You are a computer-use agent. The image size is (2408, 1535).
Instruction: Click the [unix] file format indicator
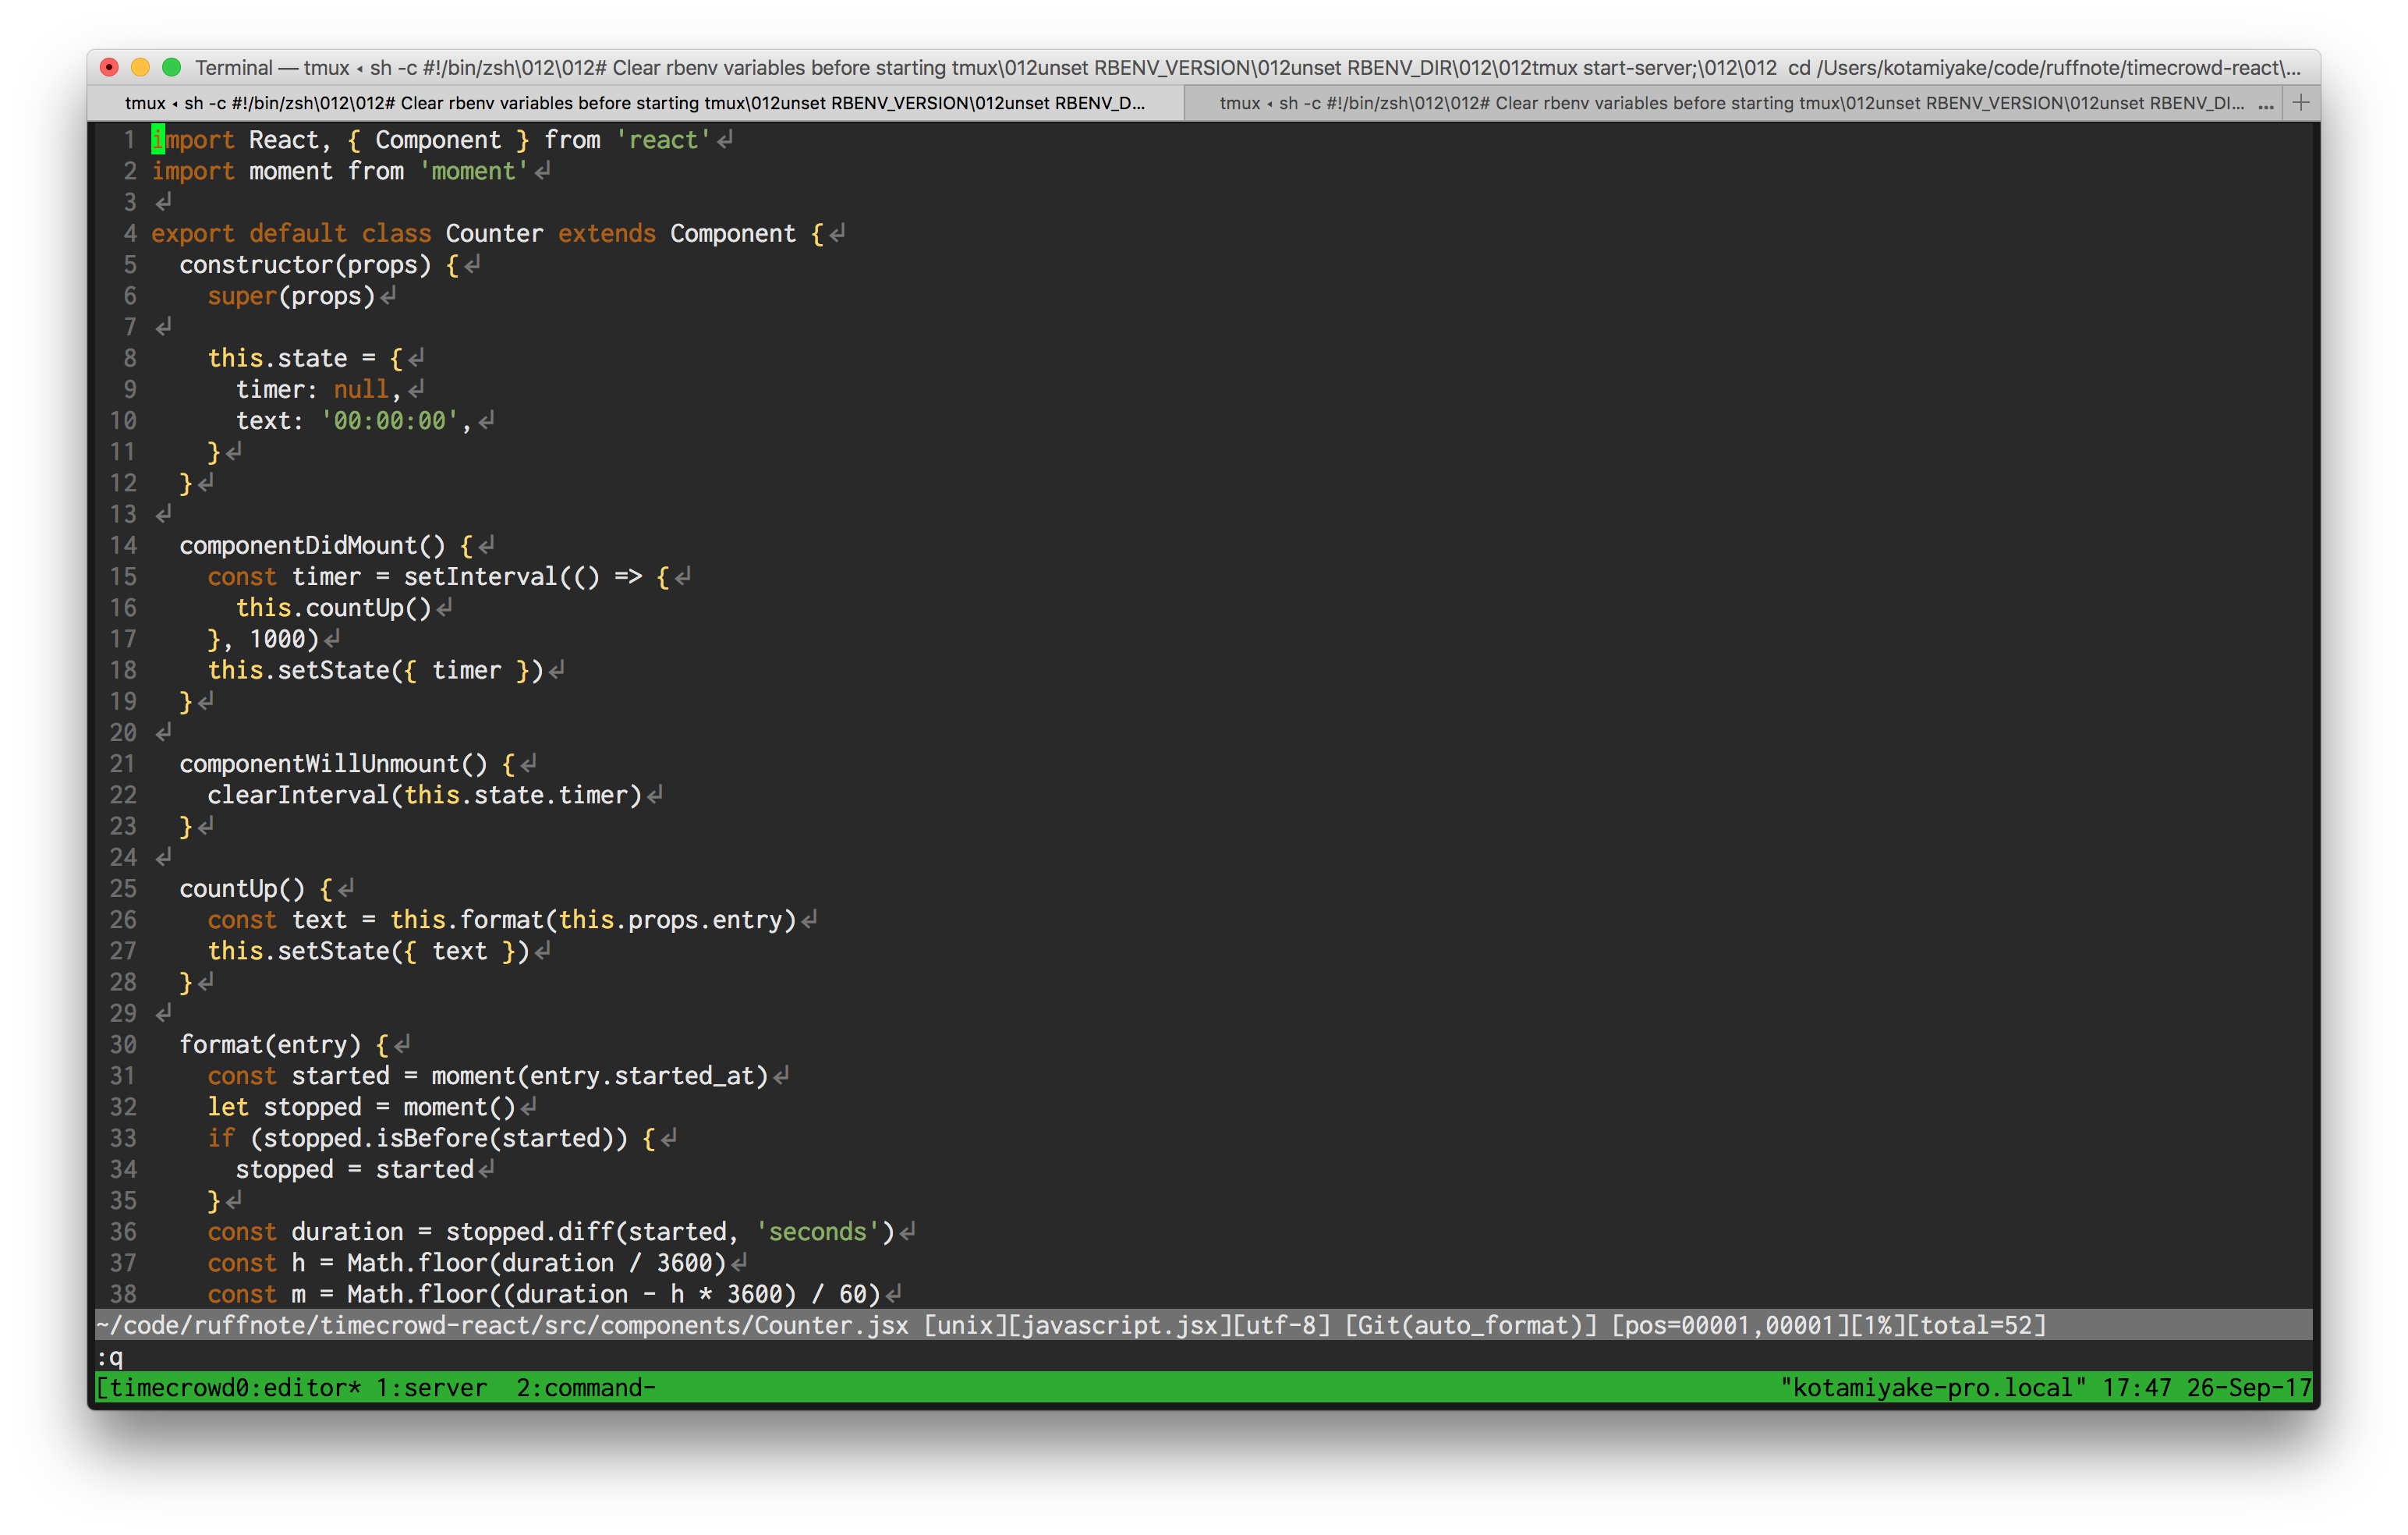965,1325
